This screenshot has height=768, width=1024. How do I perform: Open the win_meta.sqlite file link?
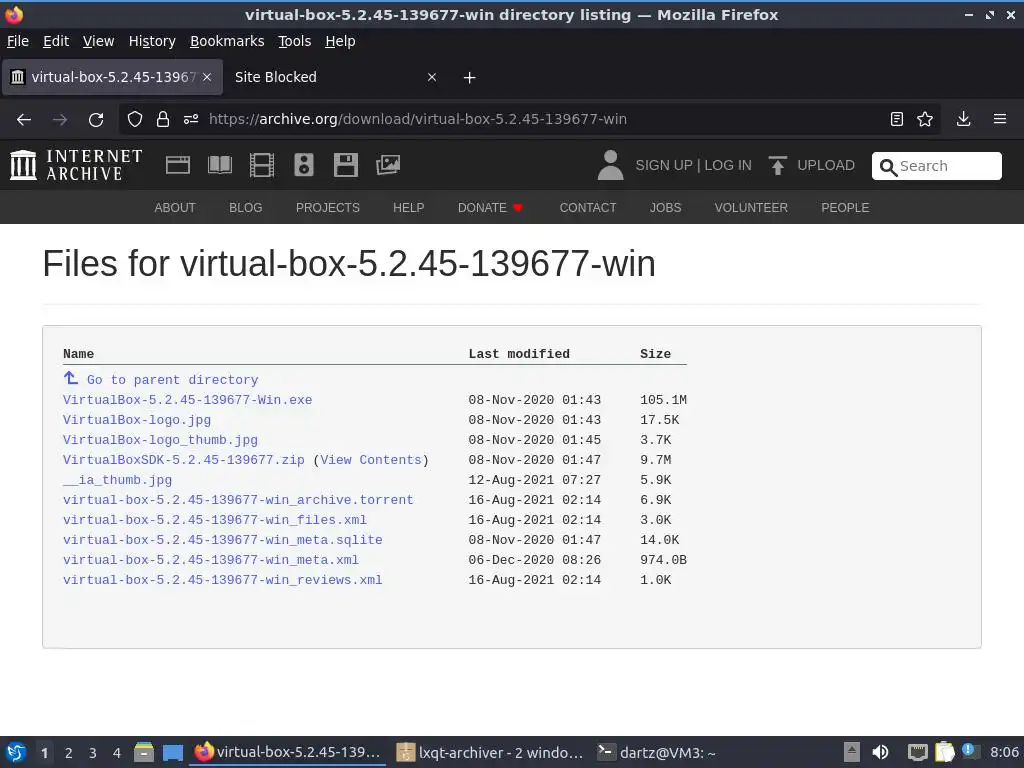click(x=223, y=540)
